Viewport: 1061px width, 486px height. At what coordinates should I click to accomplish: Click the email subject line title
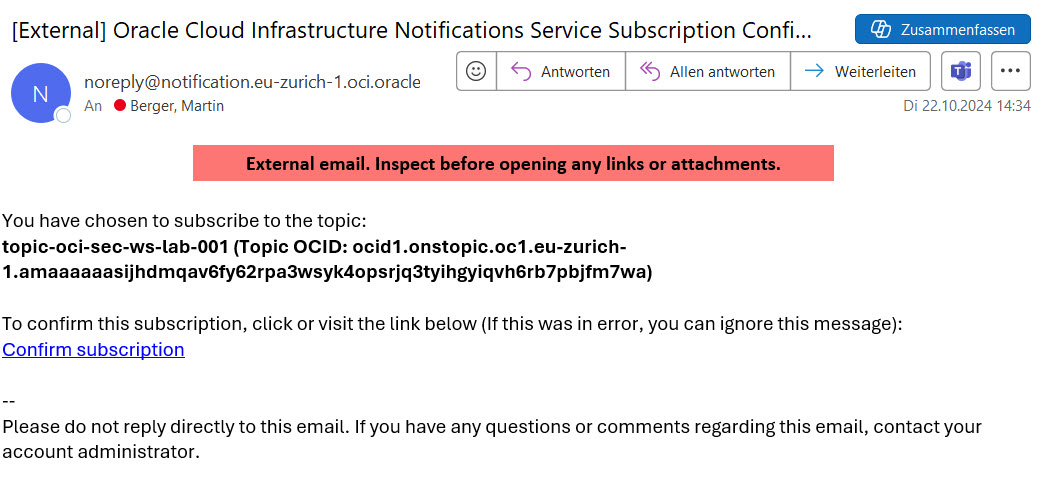point(411,30)
